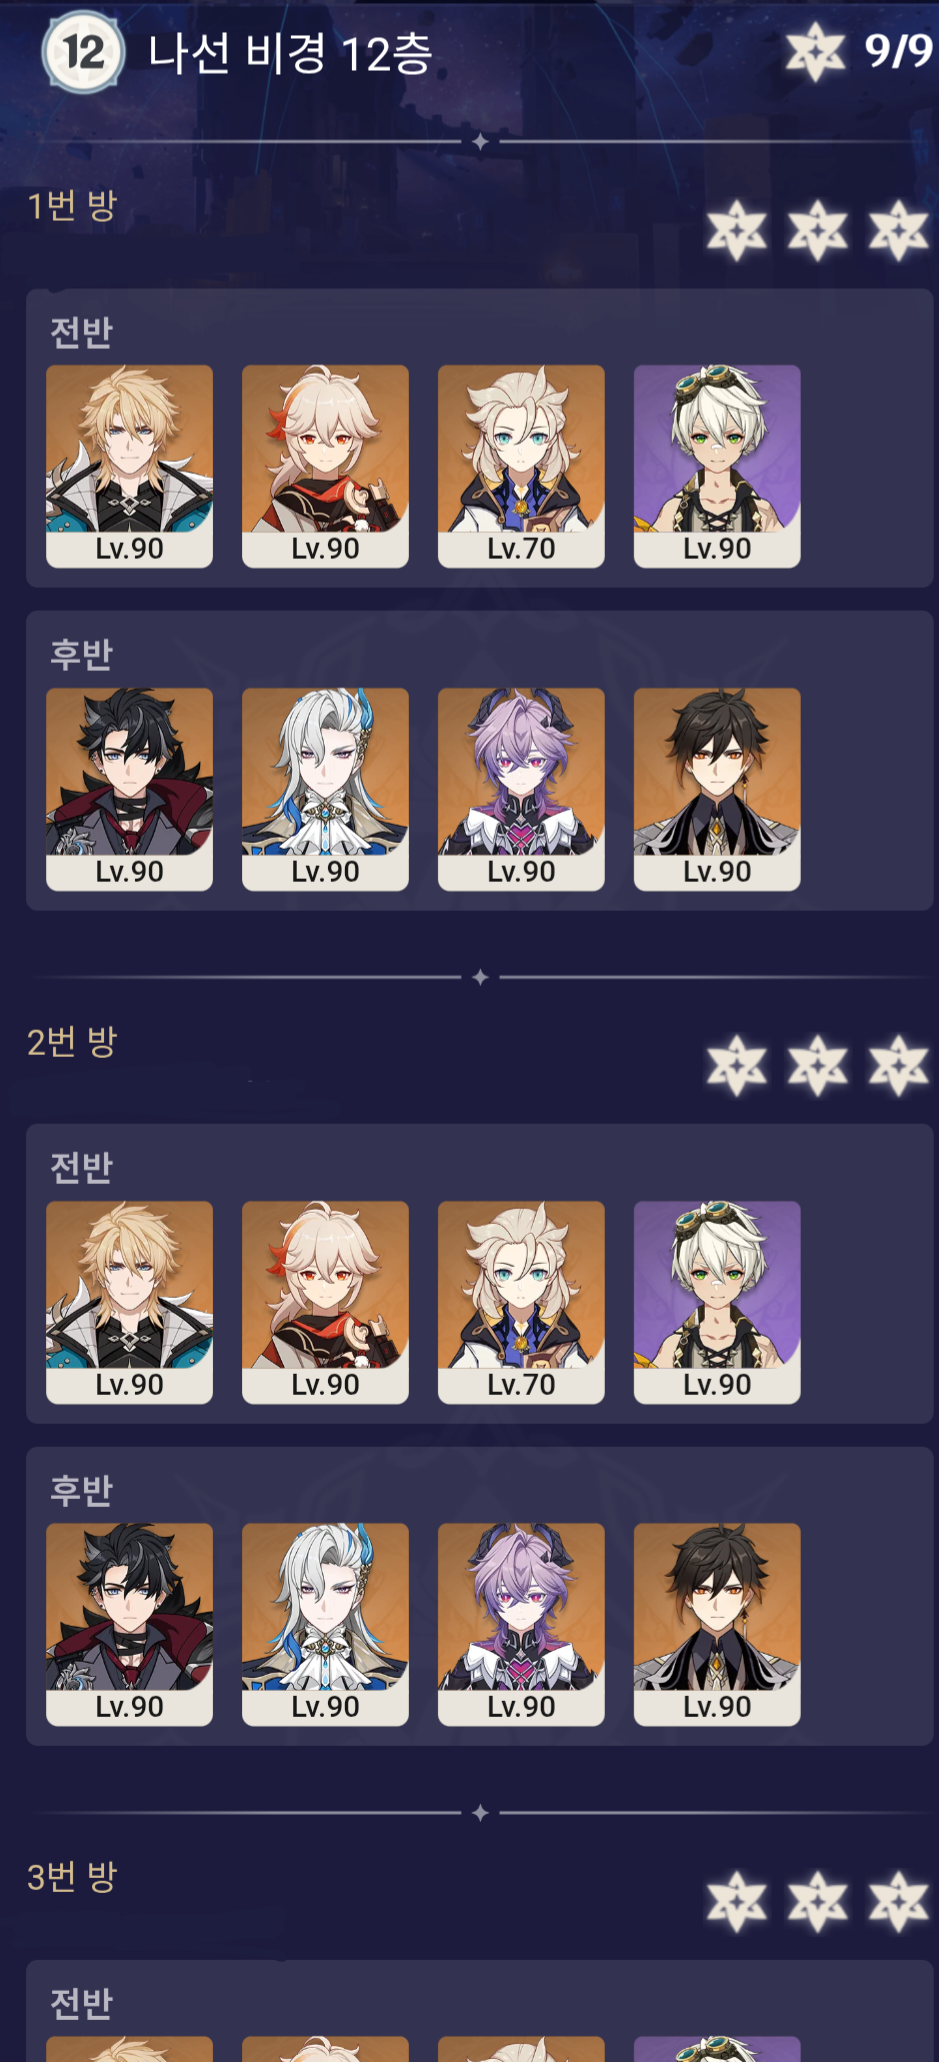939x2062 pixels.
Task: Tap the 나선 비경 12층 title
Action: coord(290,53)
